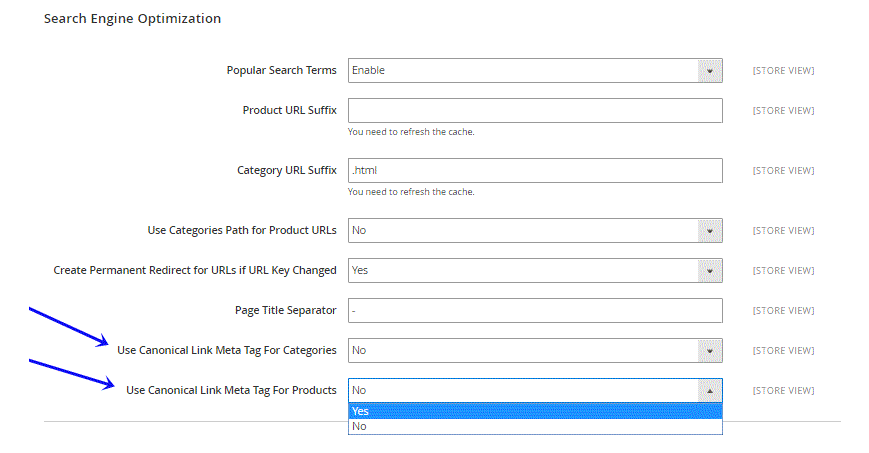Focus the Page Title Separator input field
869x453 pixels.
point(535,311)
